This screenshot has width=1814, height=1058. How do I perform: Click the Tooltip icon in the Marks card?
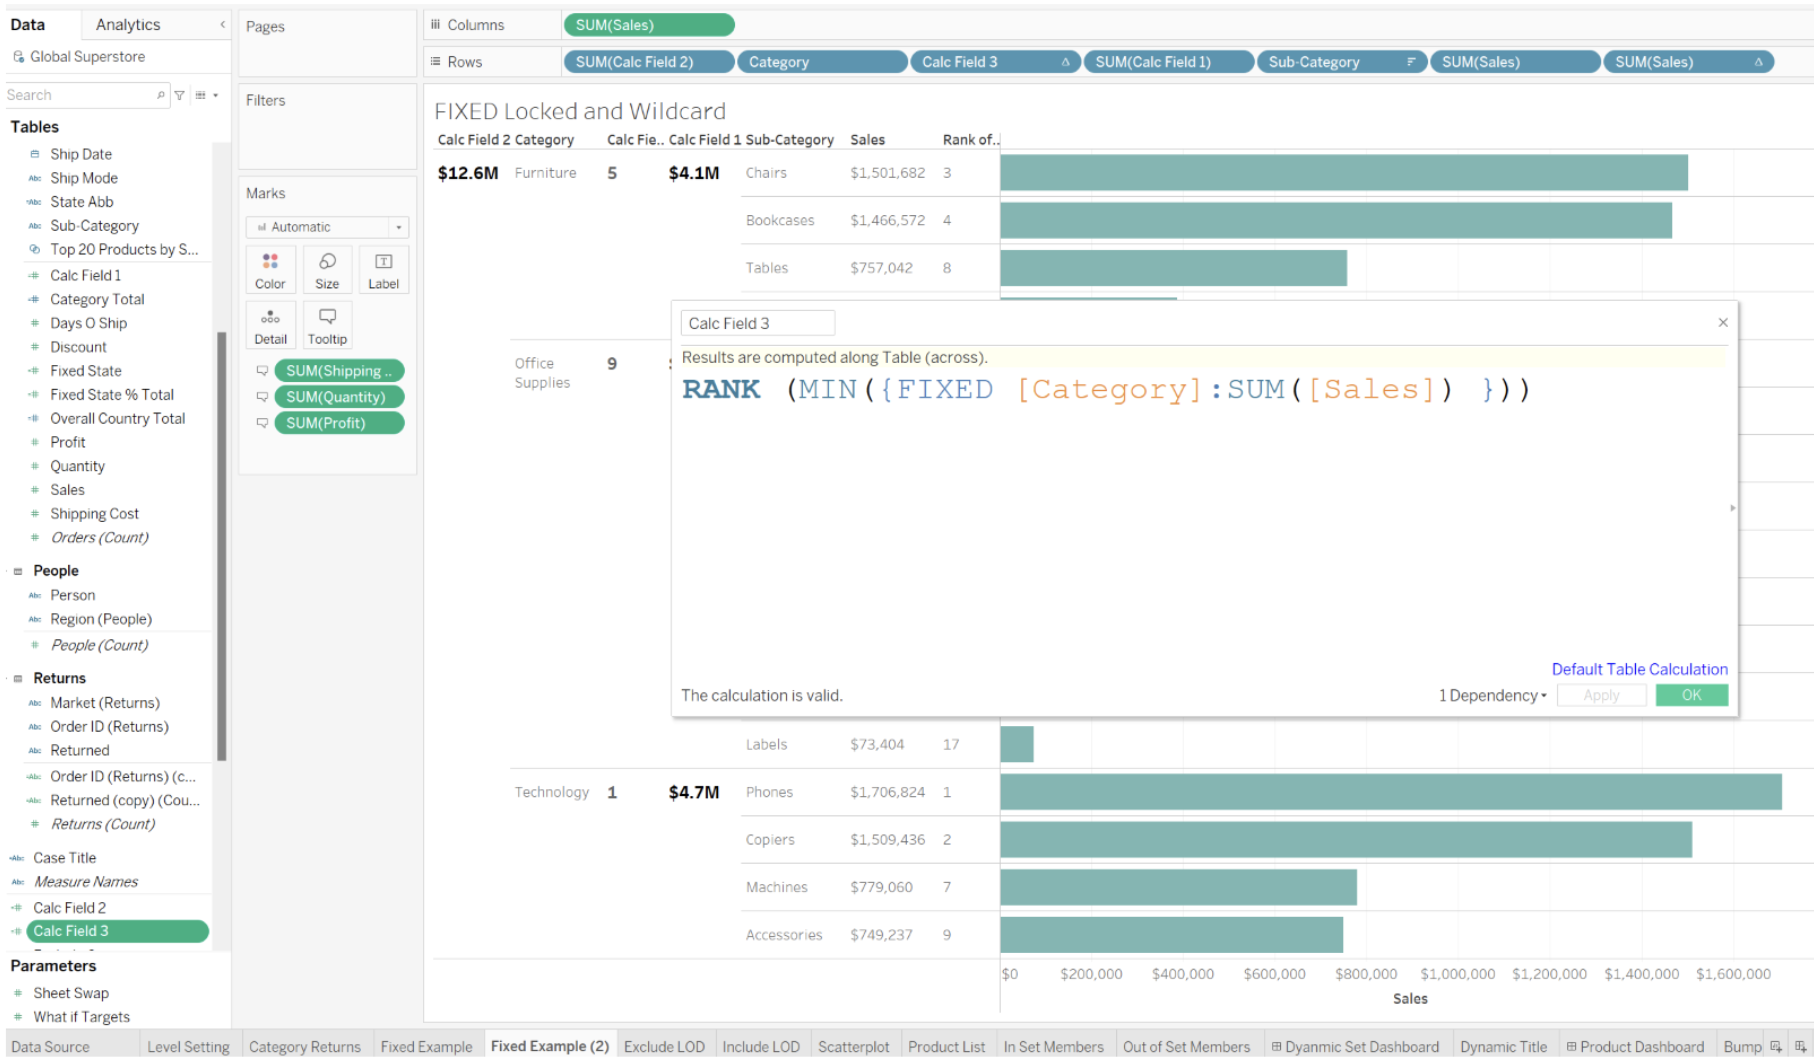[327, 323]
